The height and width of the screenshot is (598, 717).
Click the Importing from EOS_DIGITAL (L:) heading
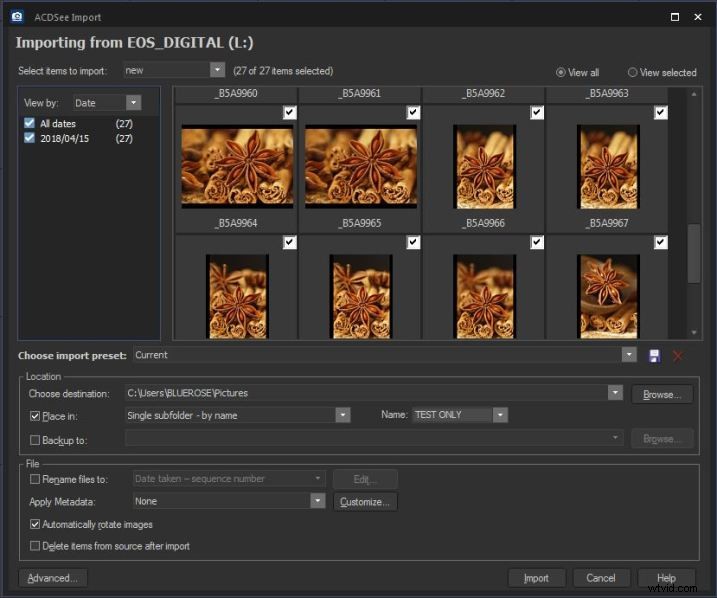tap(134, 43)
